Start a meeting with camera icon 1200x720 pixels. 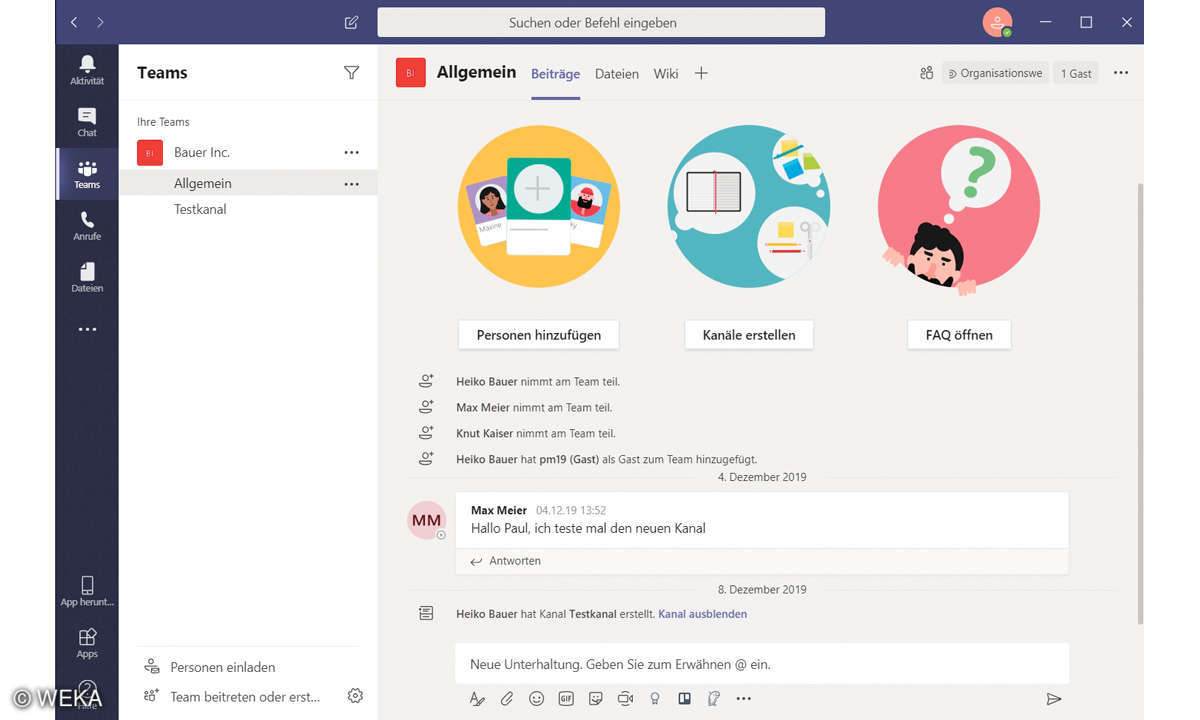coord(625,699)
